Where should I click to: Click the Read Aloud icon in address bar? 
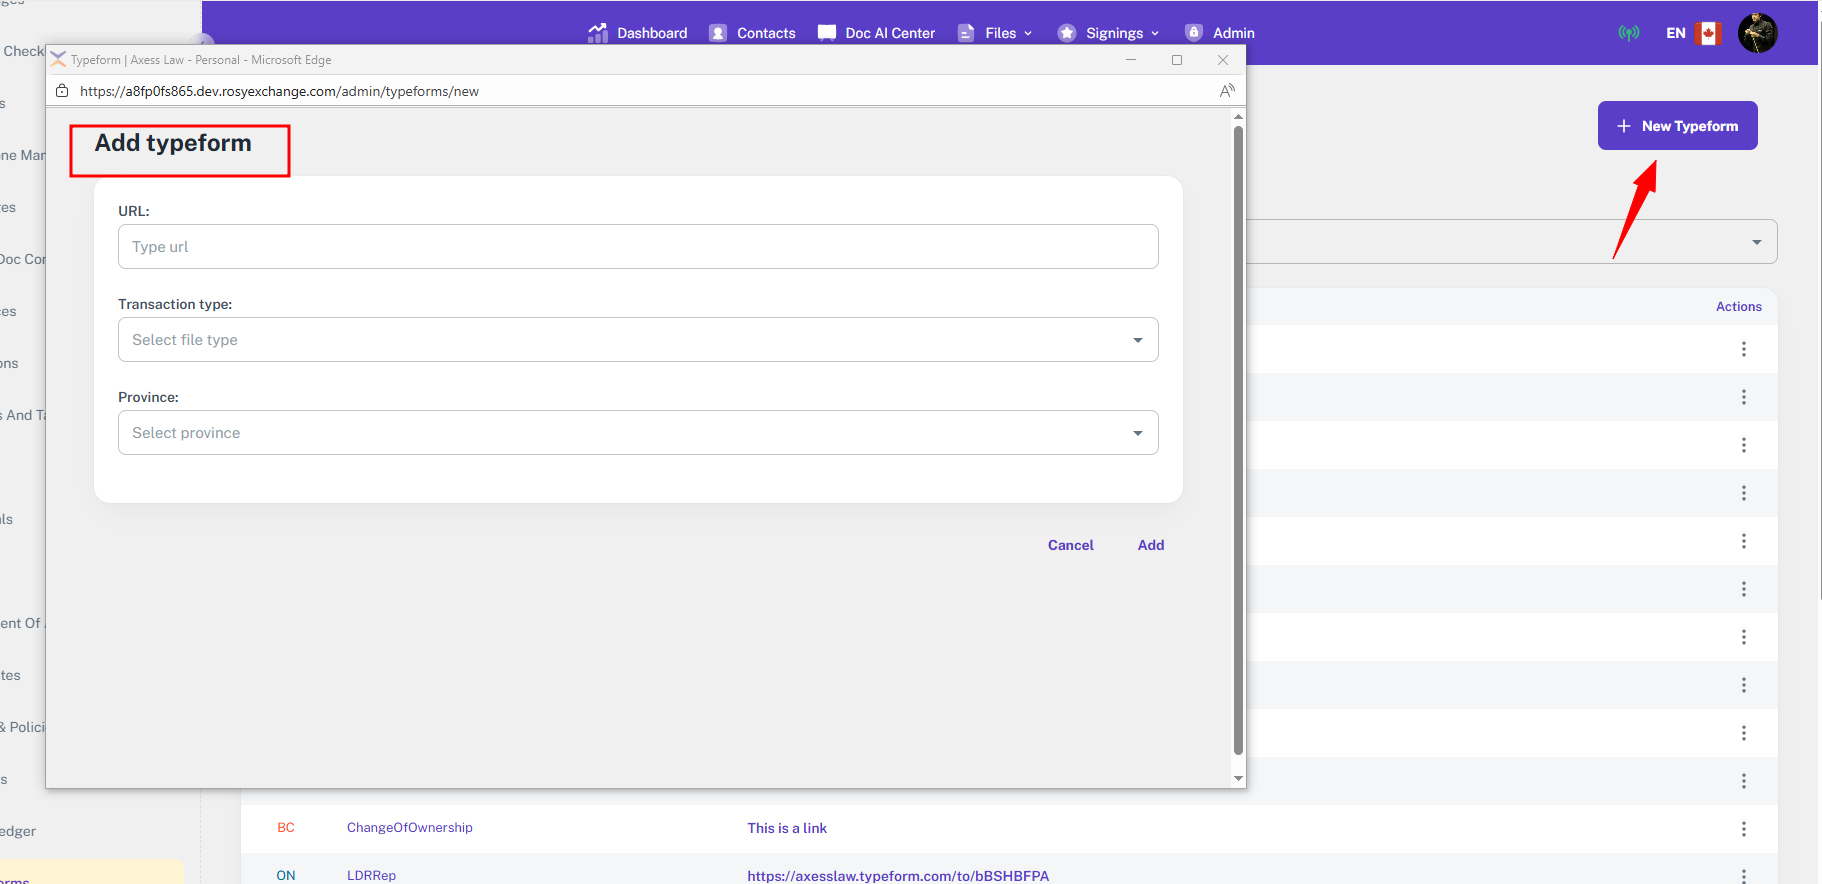[x=1227, y=91]
